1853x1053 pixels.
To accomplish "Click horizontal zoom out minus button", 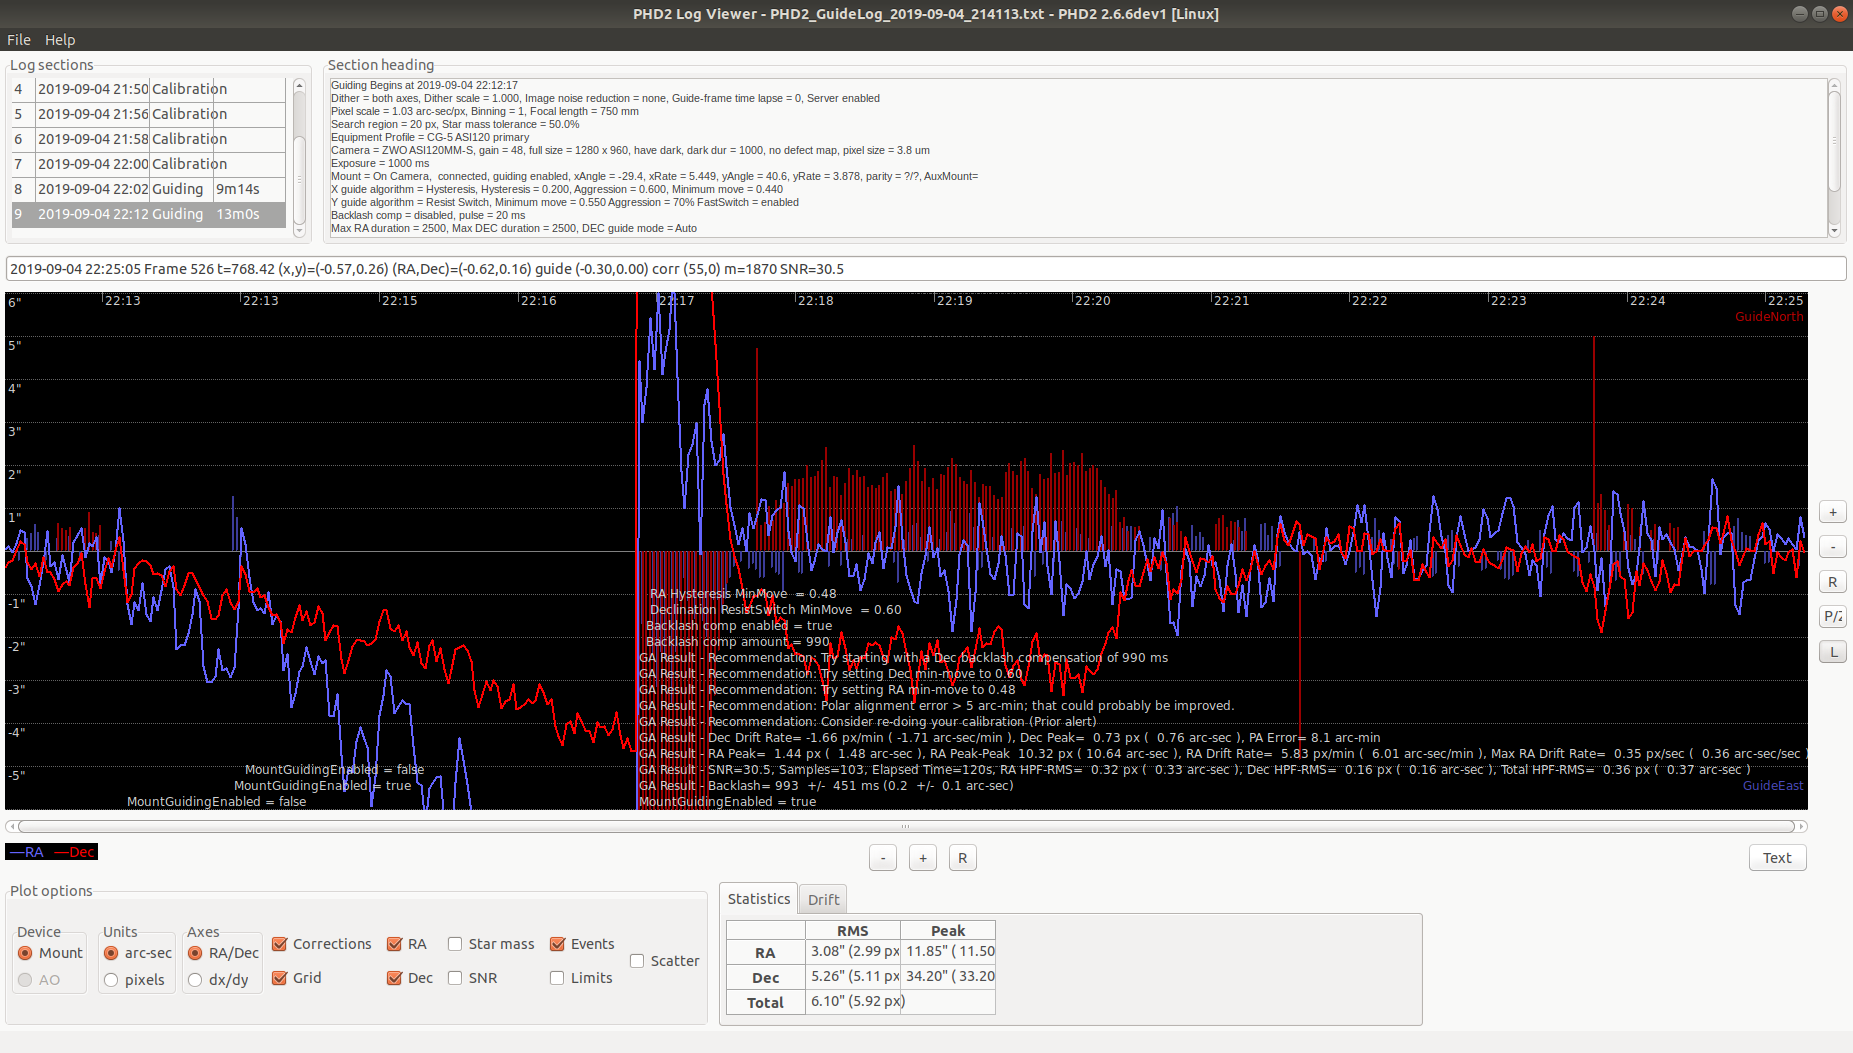I will [x=883, y=858].
